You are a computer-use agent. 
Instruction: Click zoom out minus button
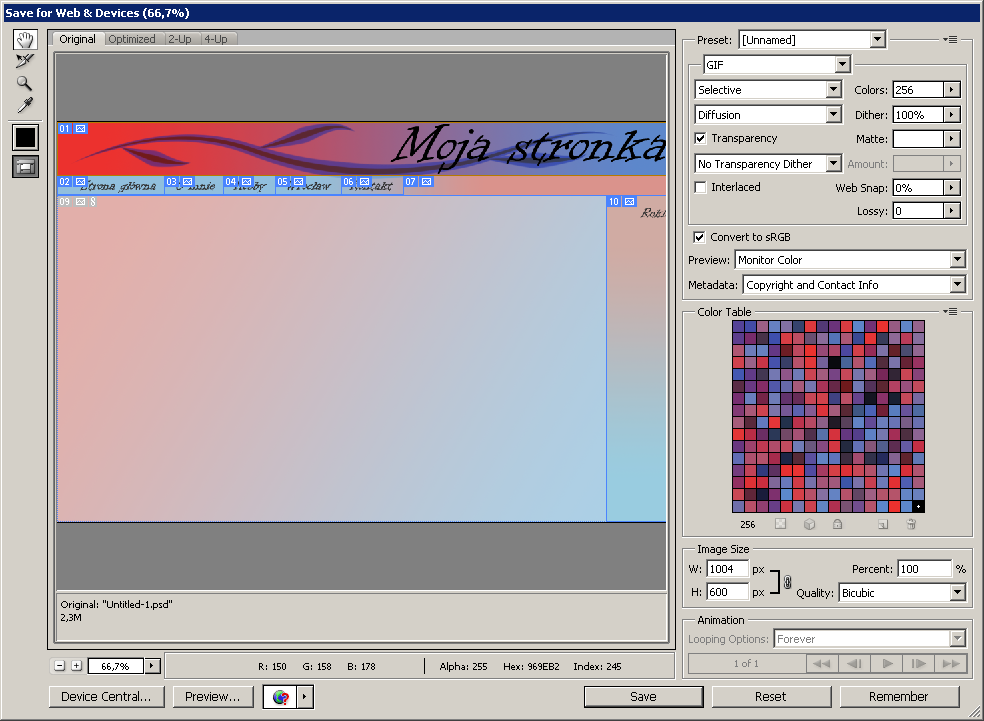60,666
